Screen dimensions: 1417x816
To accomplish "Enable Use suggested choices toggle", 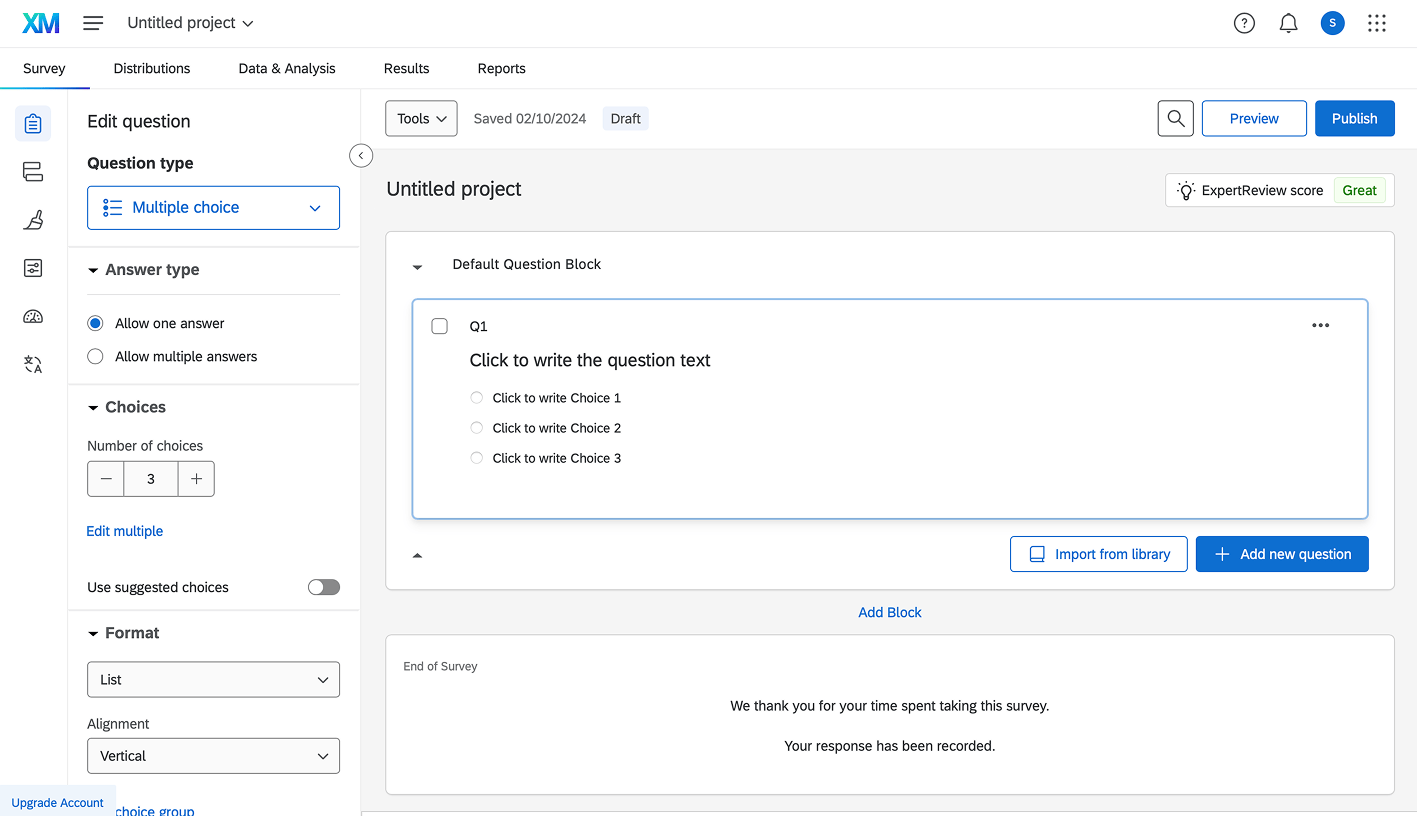I will pyautogui.click(x=323, y=587).
